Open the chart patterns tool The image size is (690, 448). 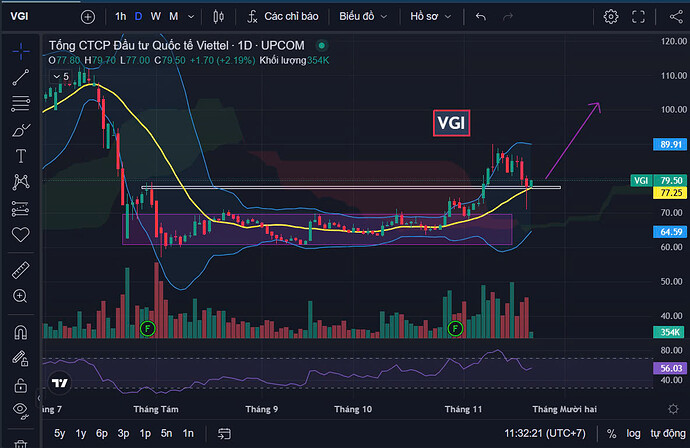click(21, 182)
